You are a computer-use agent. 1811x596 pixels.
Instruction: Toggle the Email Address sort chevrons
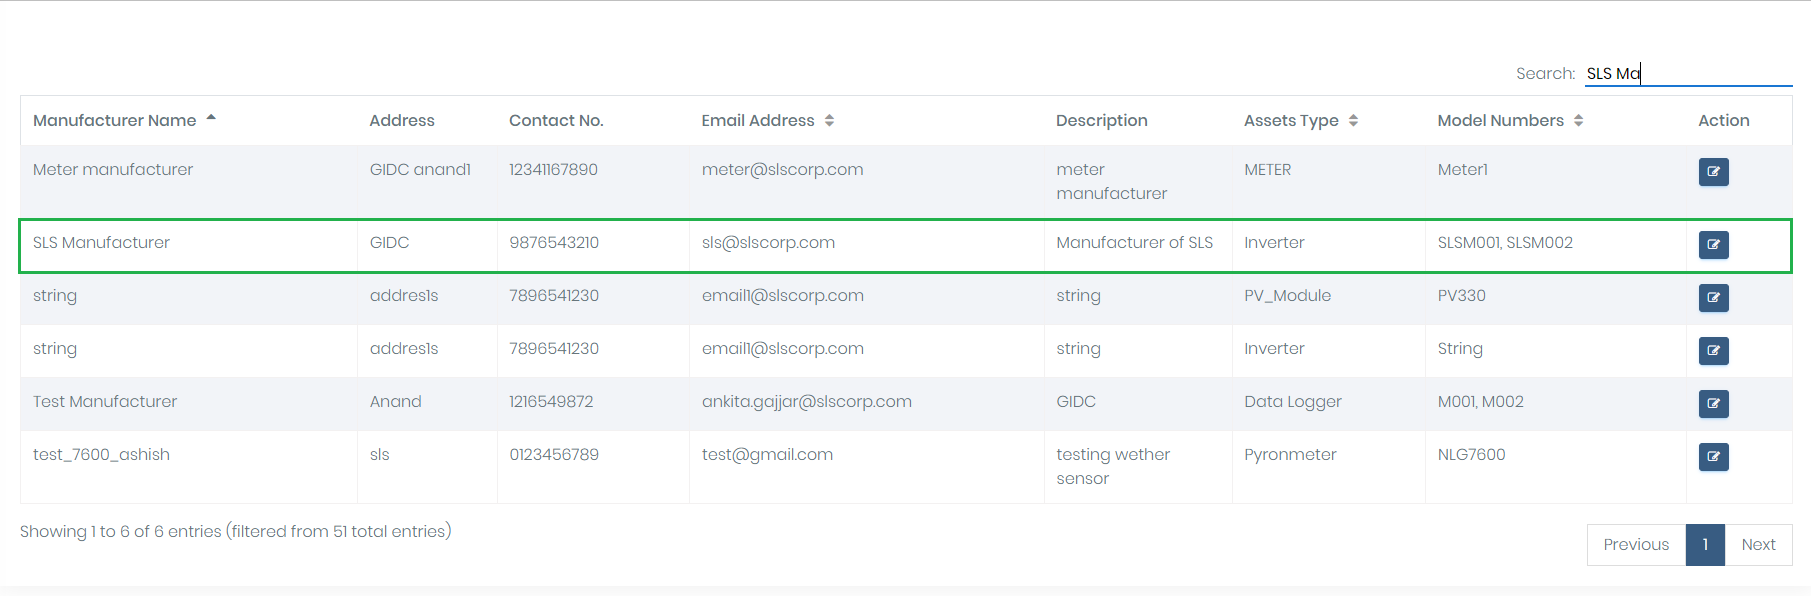830,120
